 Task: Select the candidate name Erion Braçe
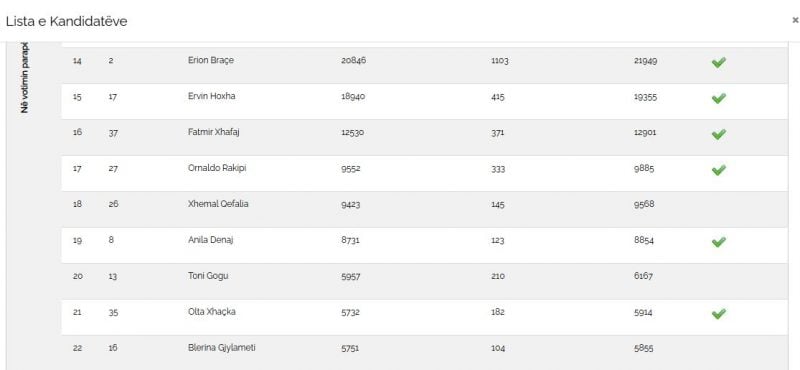pos(211,60)
